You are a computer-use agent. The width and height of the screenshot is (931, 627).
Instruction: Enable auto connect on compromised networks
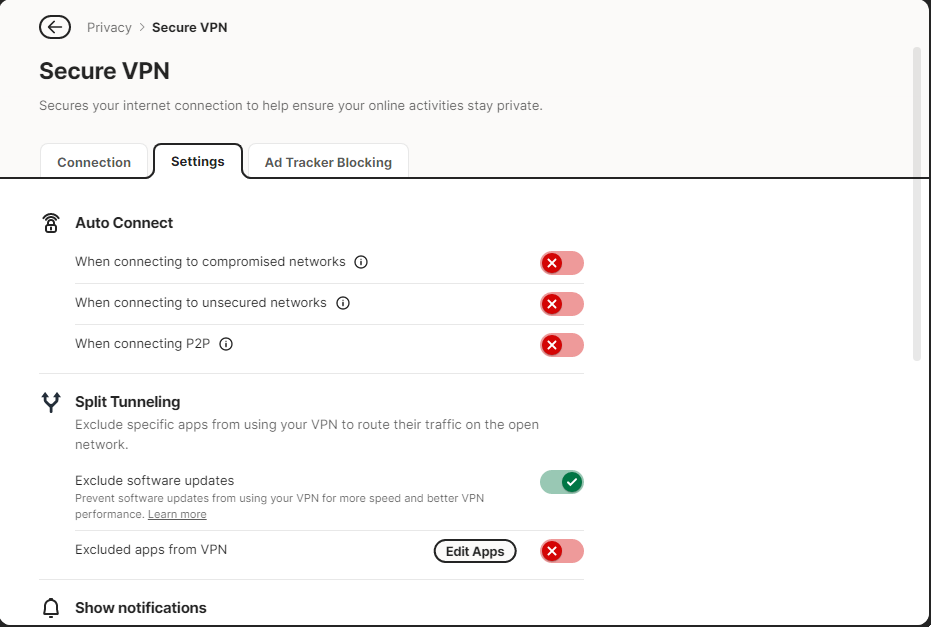coord(562,263)
